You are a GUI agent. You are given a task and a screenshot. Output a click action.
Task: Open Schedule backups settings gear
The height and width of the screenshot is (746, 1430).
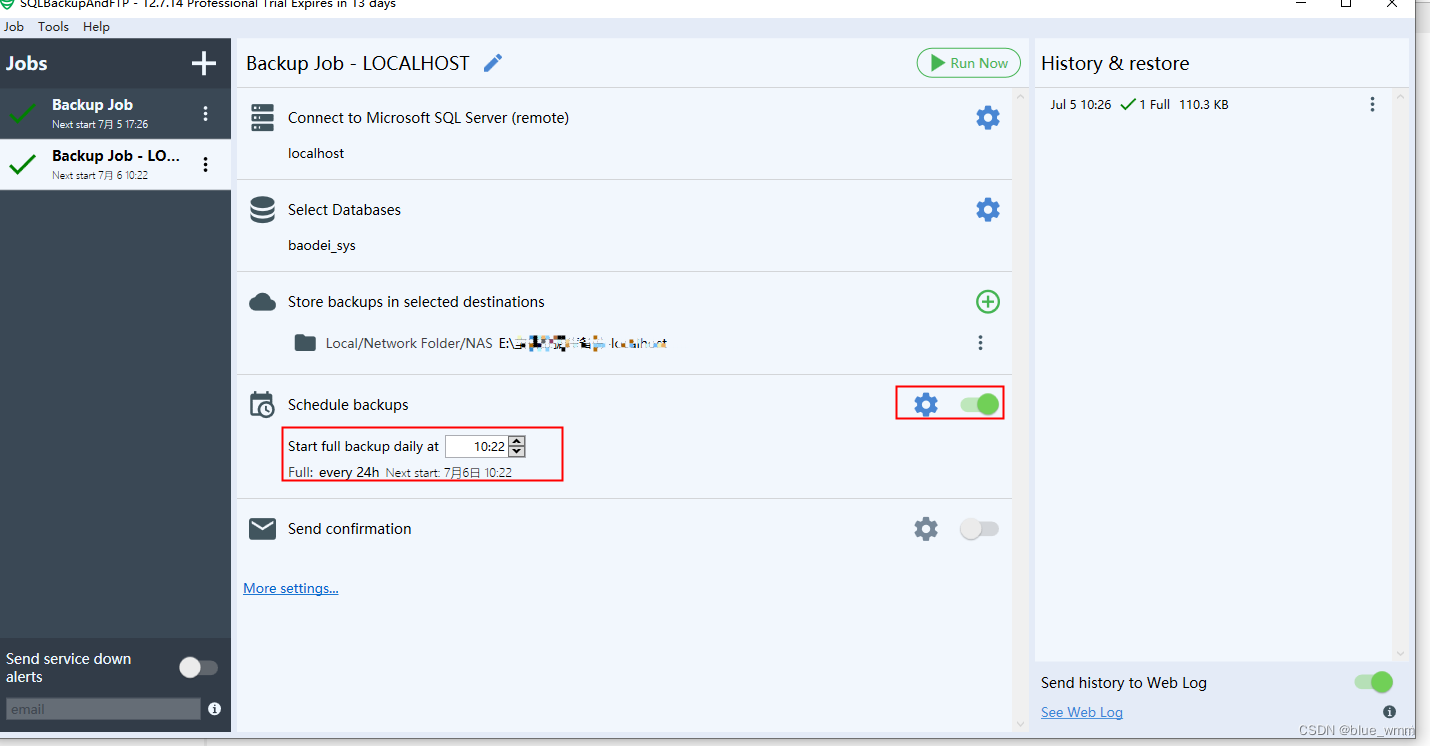tap(926, 405)
